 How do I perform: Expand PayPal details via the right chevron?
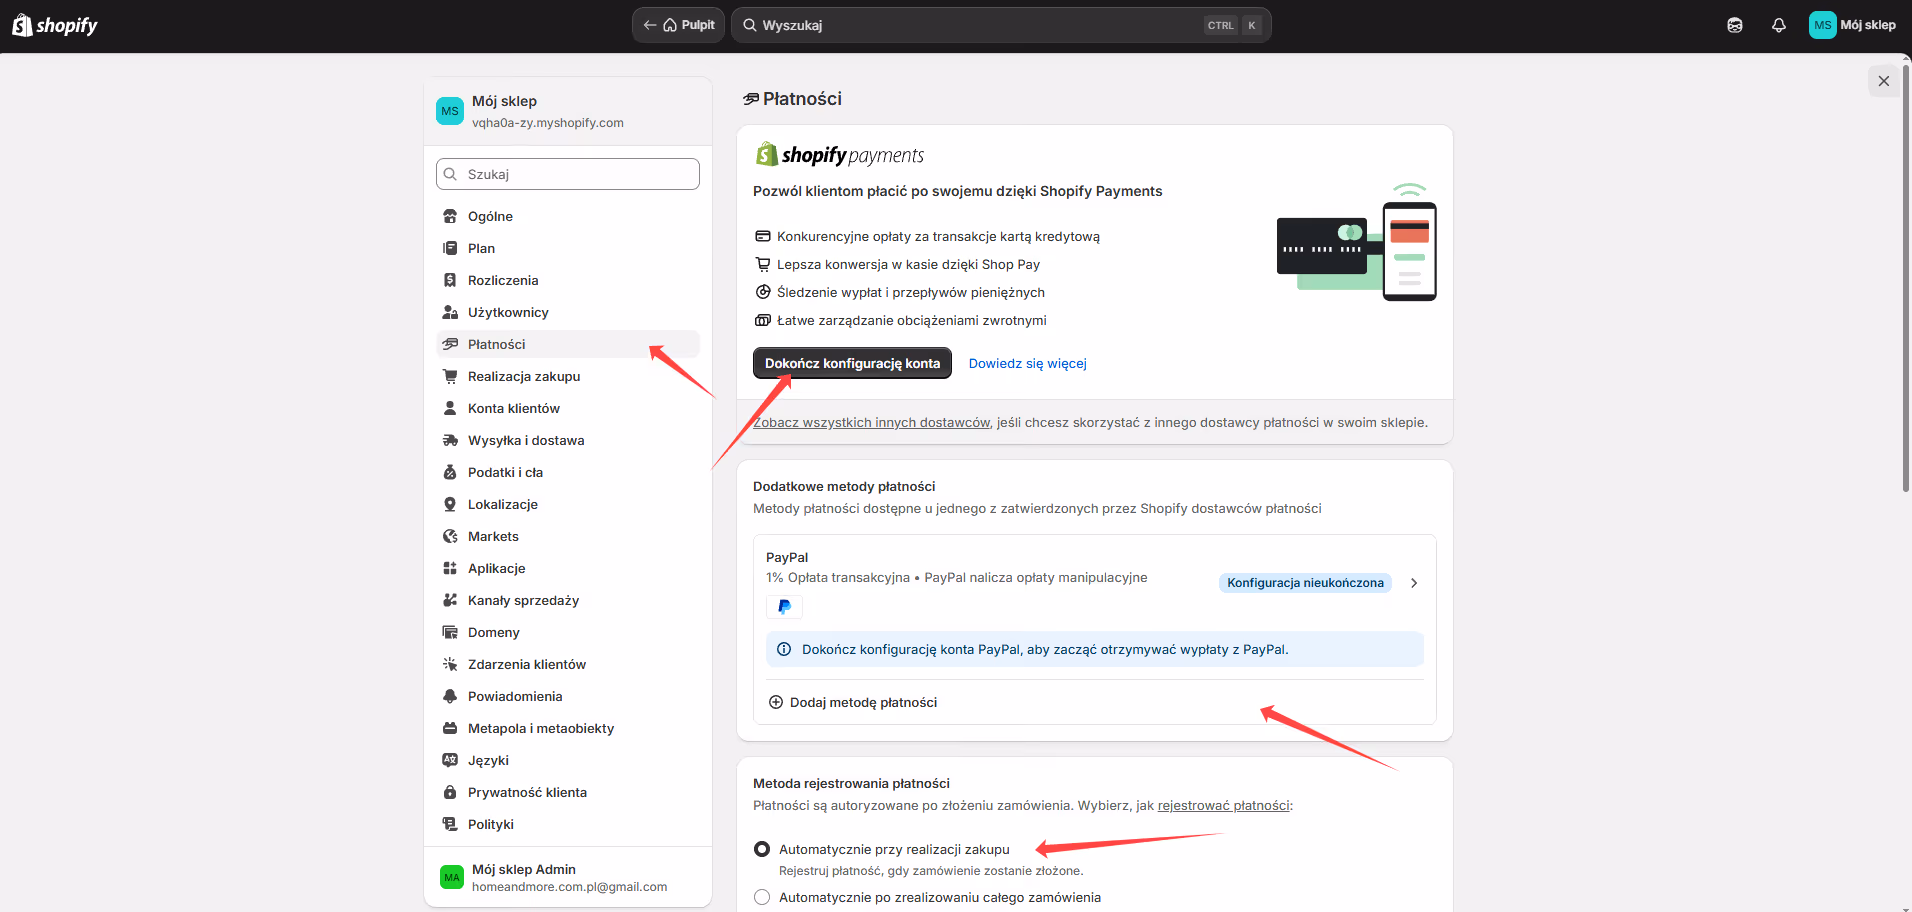pos(1414,582)
